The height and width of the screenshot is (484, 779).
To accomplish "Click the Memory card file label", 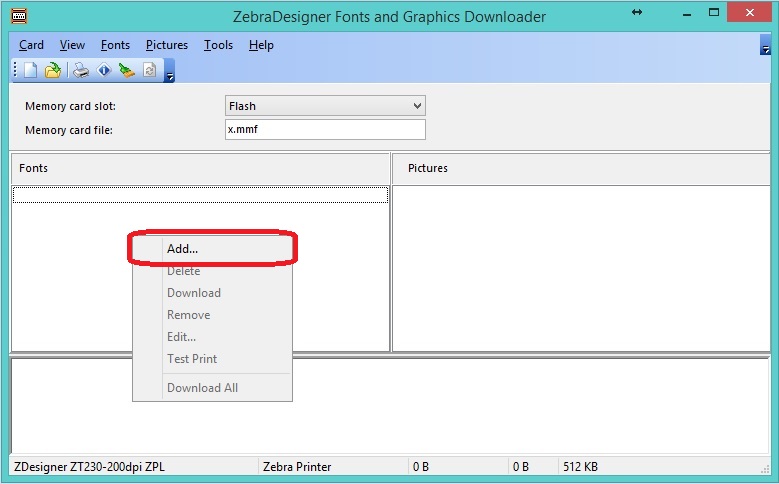I will 69,130.
